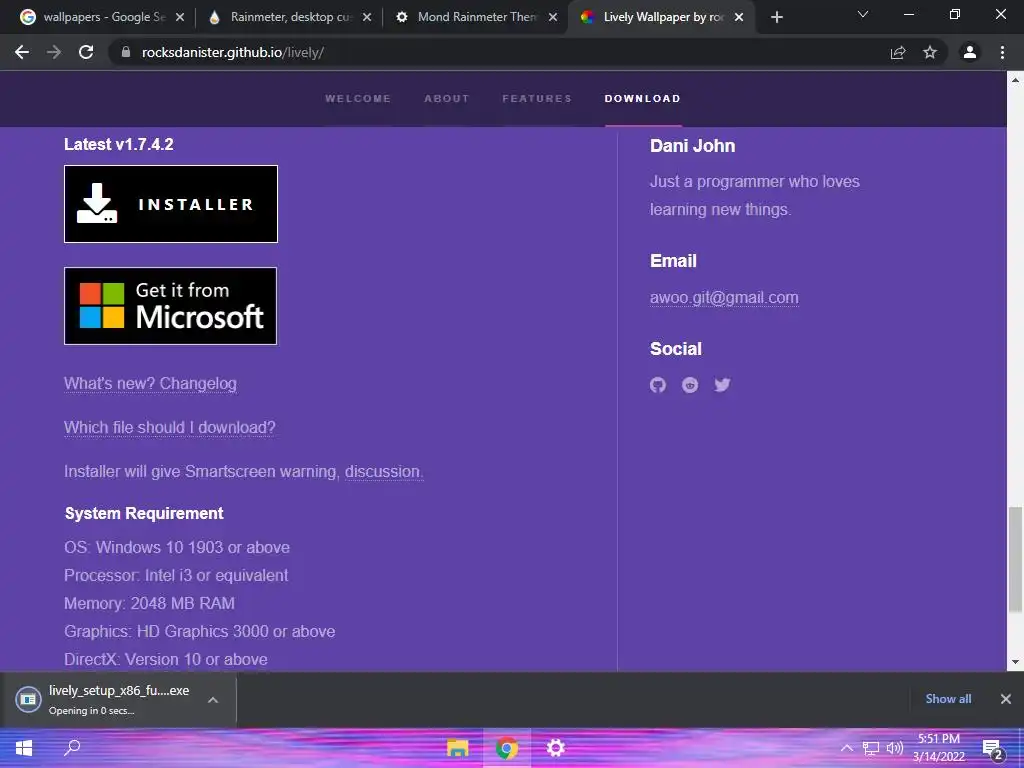Go to the ABOUT section
The width and height of the screenshot is (1024, 768).
(x=447, y=99)
